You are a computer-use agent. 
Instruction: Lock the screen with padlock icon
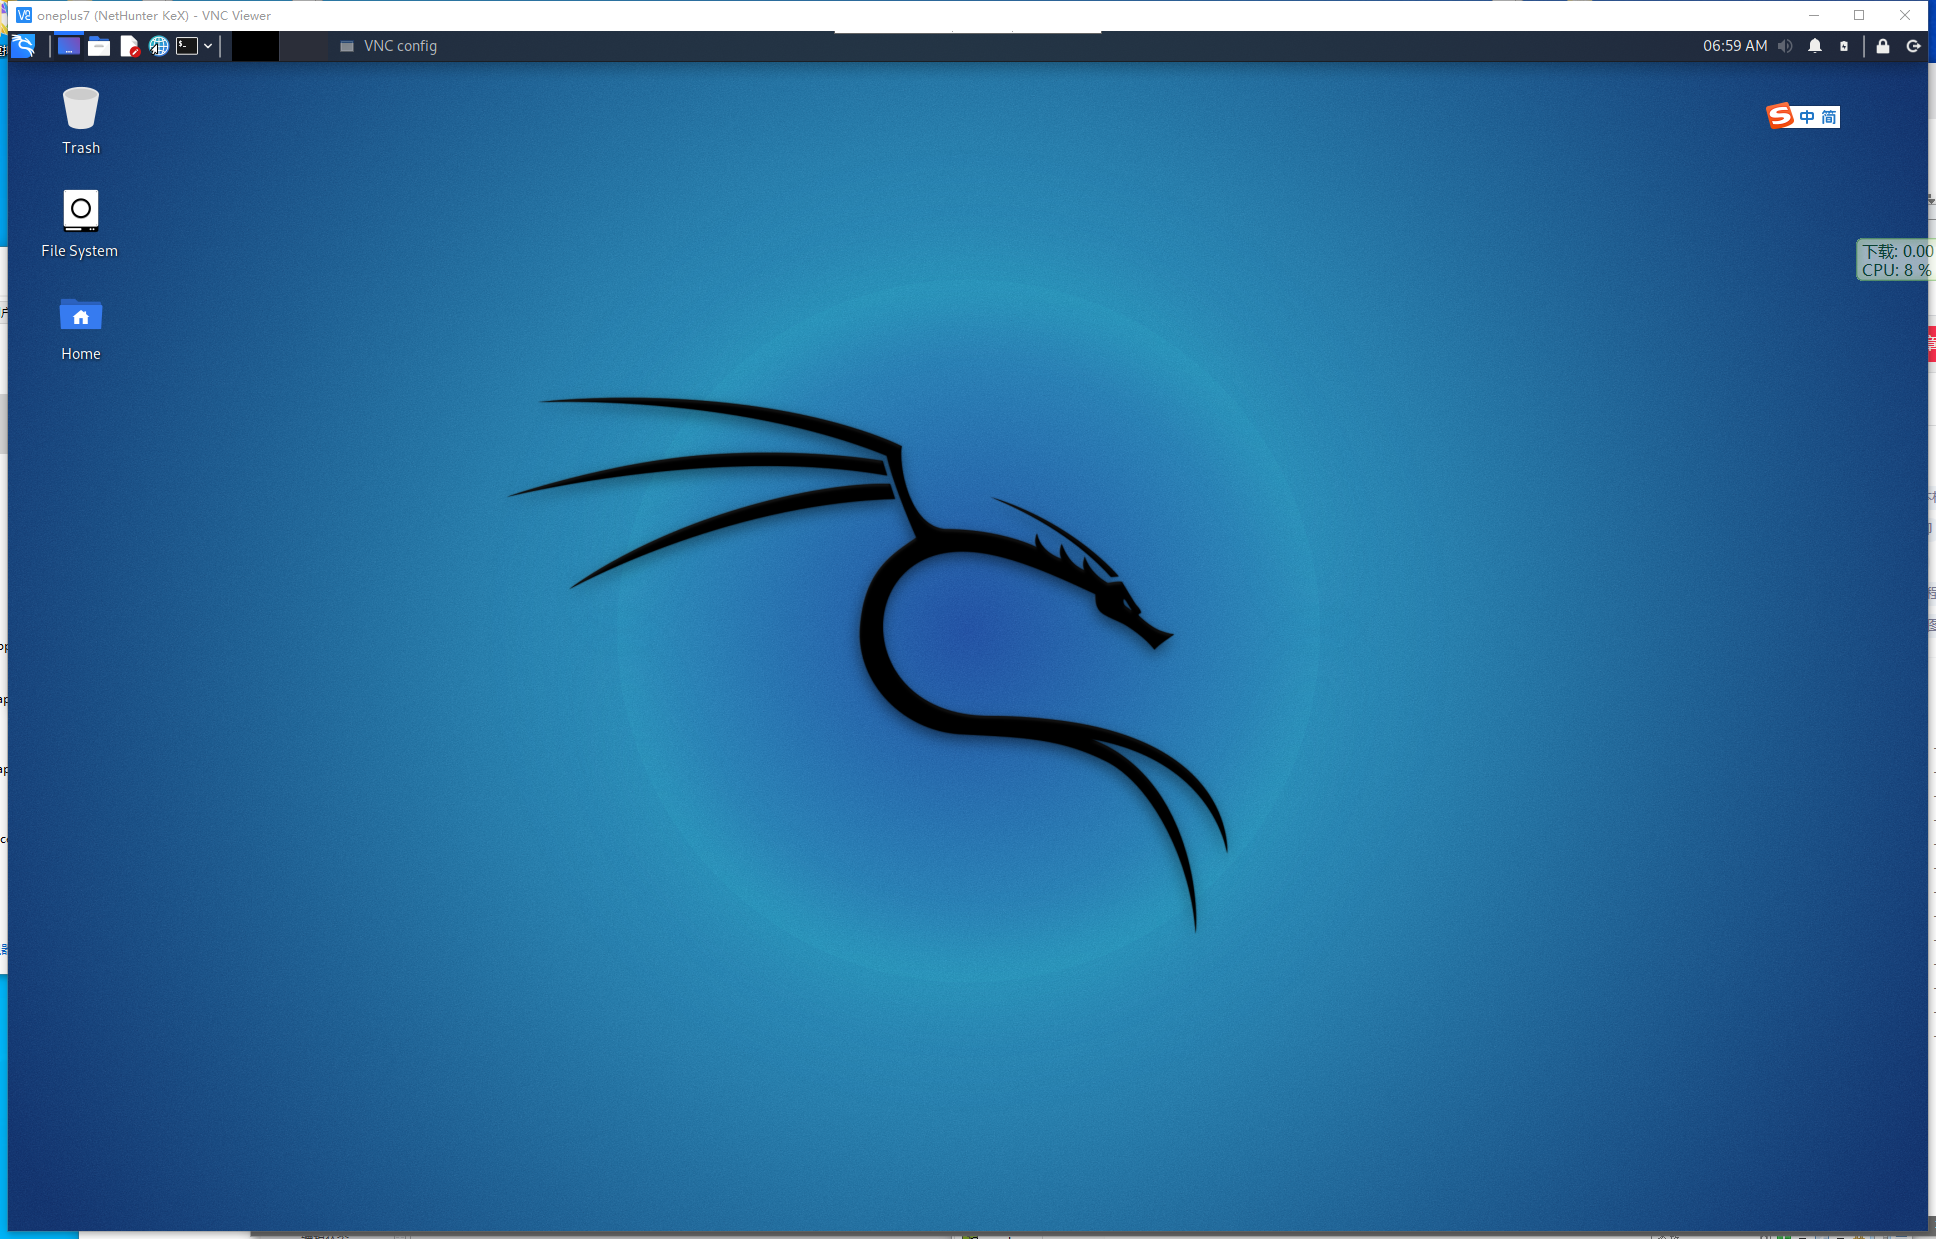click(1883, 46)
